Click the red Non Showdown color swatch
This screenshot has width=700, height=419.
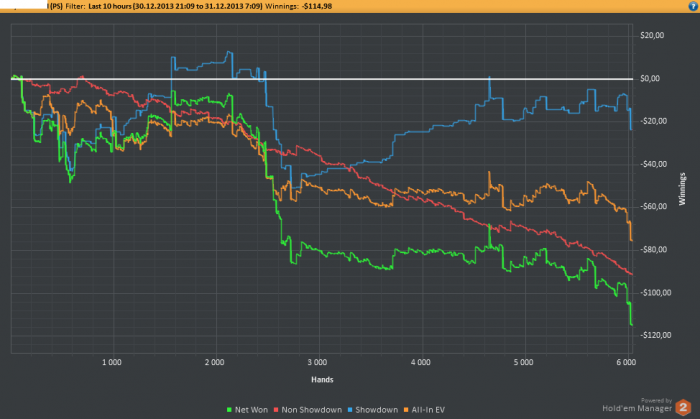point(276,410)
